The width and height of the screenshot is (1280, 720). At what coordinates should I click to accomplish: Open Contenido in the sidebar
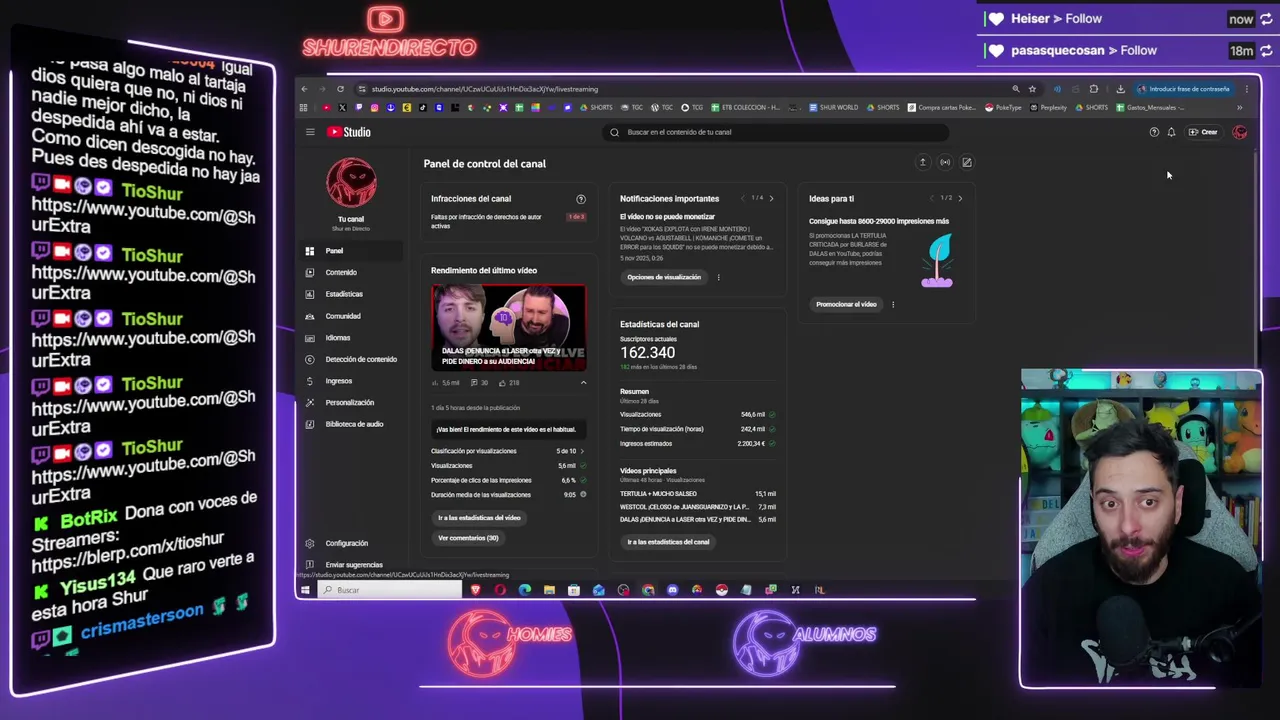click(352, 272)
